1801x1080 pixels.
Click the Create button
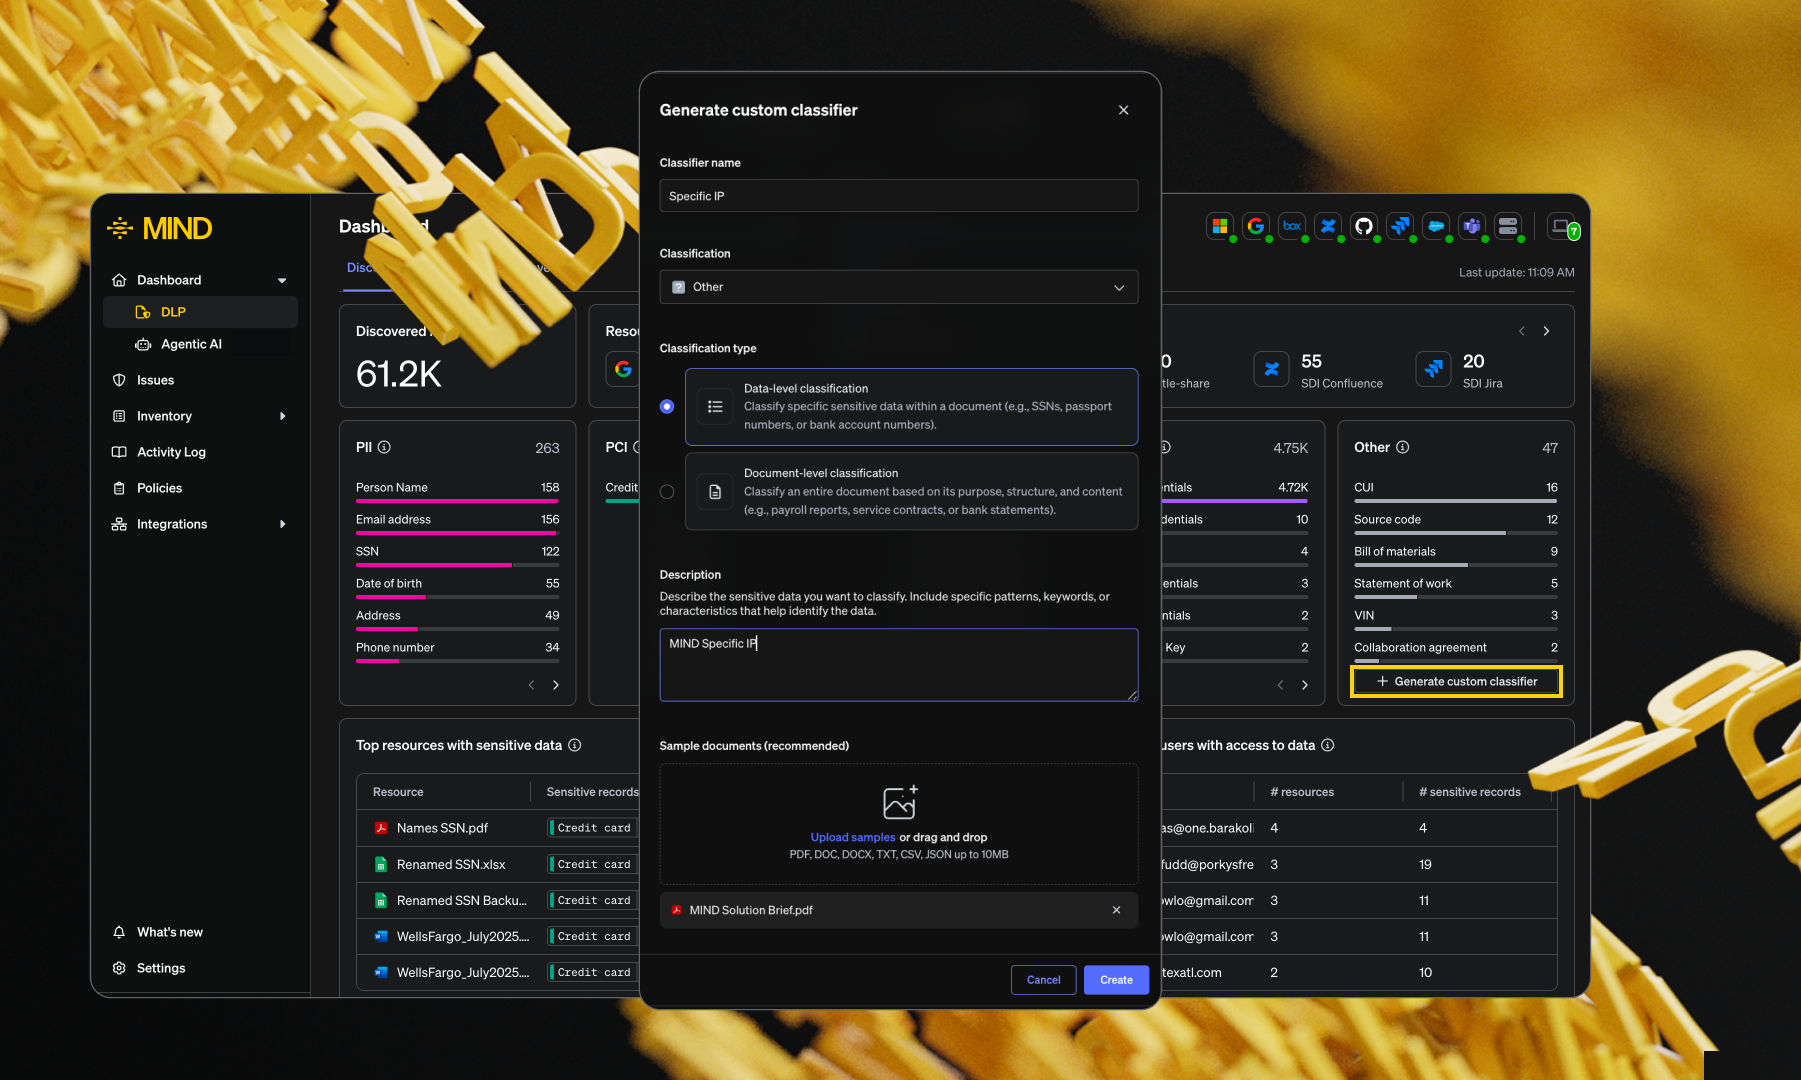pyautogui.click(x=1116, y=980)
